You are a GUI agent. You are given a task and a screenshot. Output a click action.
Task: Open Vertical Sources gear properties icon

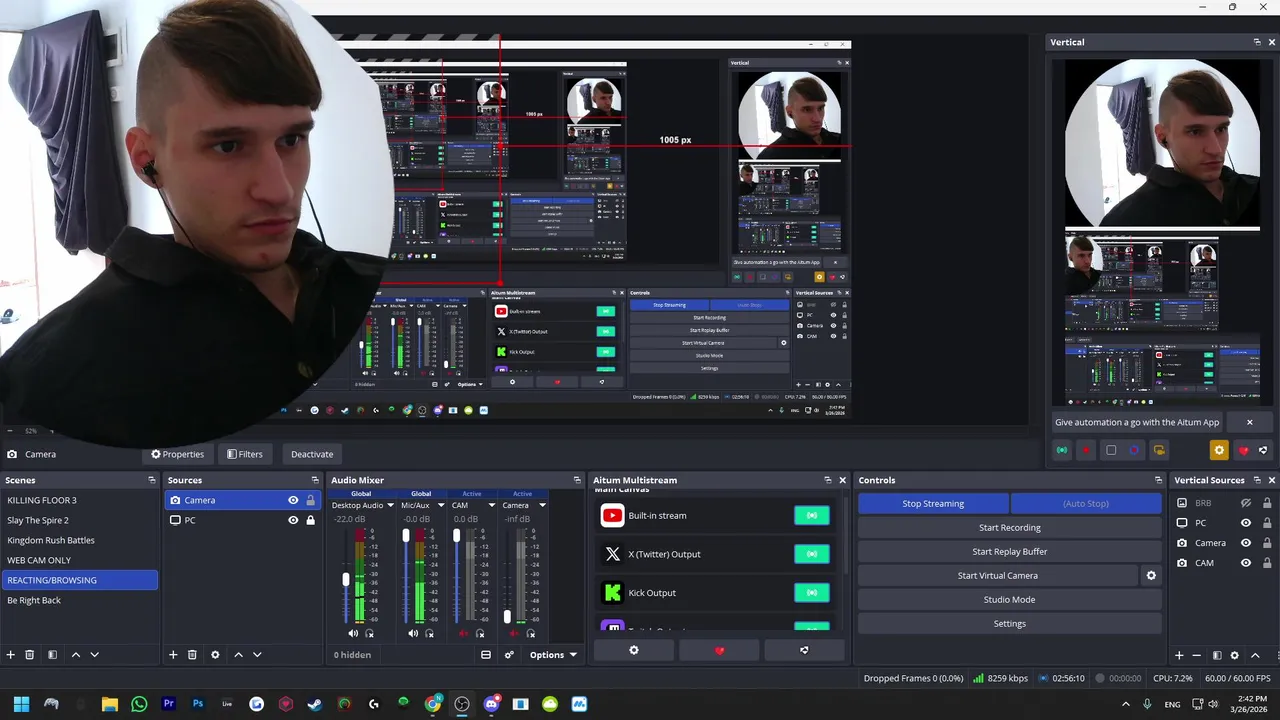(x=1235, y=655)
